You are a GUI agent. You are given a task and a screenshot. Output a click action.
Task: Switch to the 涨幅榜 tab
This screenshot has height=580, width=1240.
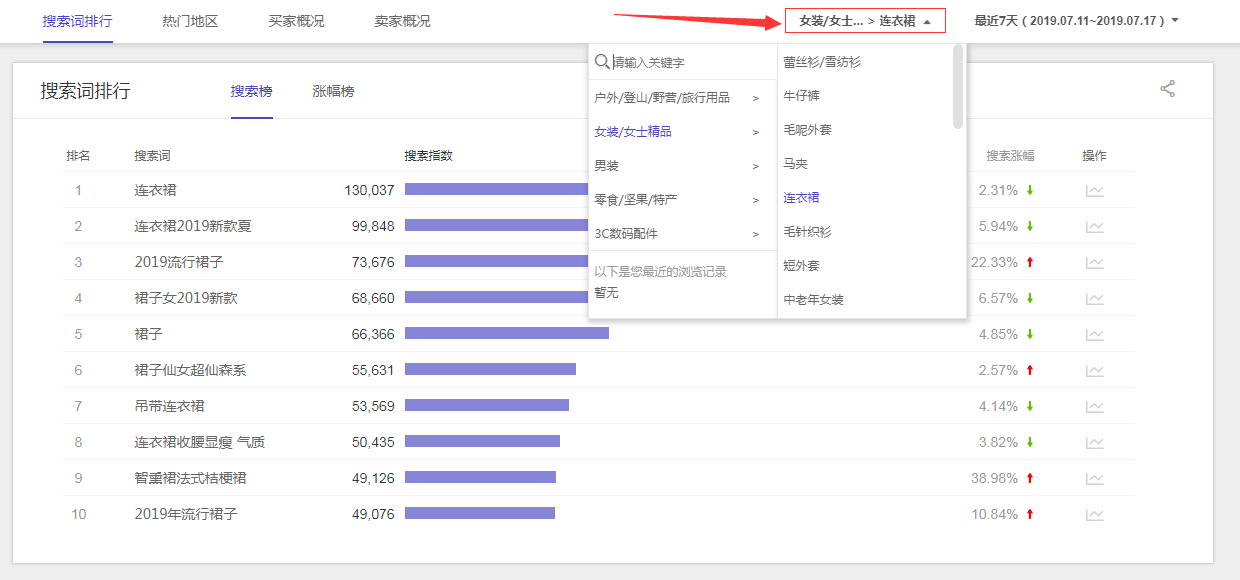333,91
